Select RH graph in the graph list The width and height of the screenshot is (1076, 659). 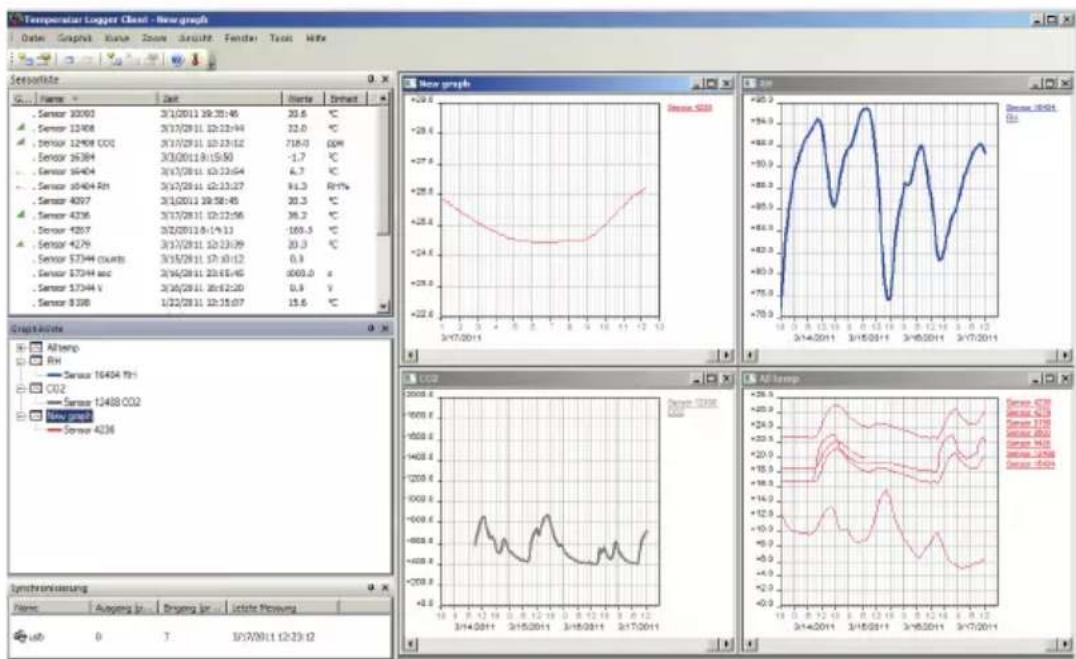tap(54, 361)
